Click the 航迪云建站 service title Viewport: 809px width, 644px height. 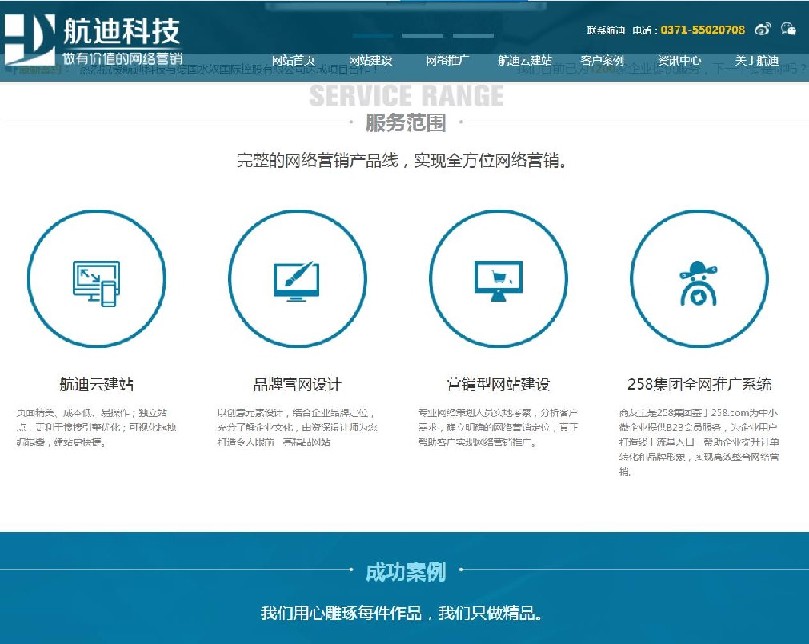(96, 384)
